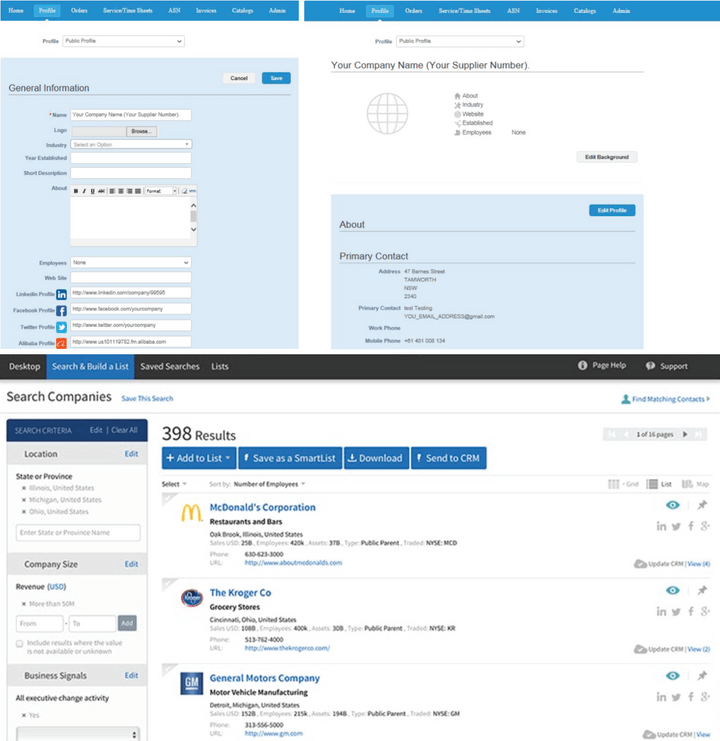Open Public Profile dropdown in right window
Image resolution: width=720 pixels, height=741 pixels.
[460, 41]
